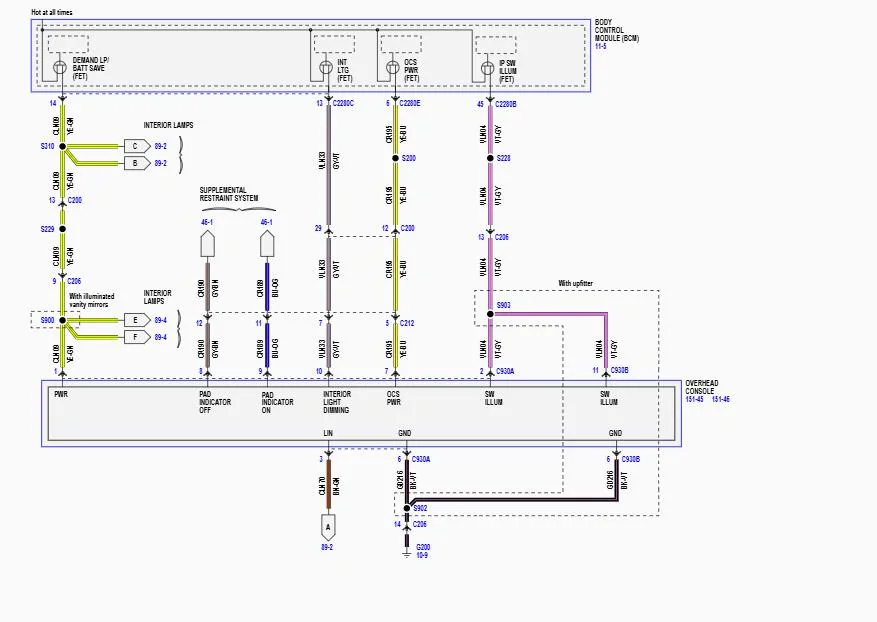Click the connector symbol labeled A

point(328,527)
